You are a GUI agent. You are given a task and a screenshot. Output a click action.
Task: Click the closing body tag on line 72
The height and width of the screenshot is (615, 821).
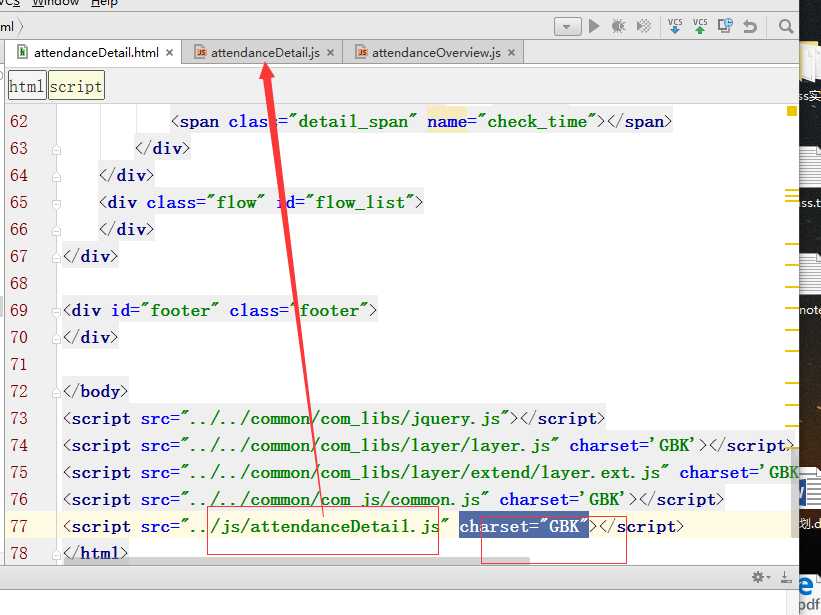(x=96, y=392)
